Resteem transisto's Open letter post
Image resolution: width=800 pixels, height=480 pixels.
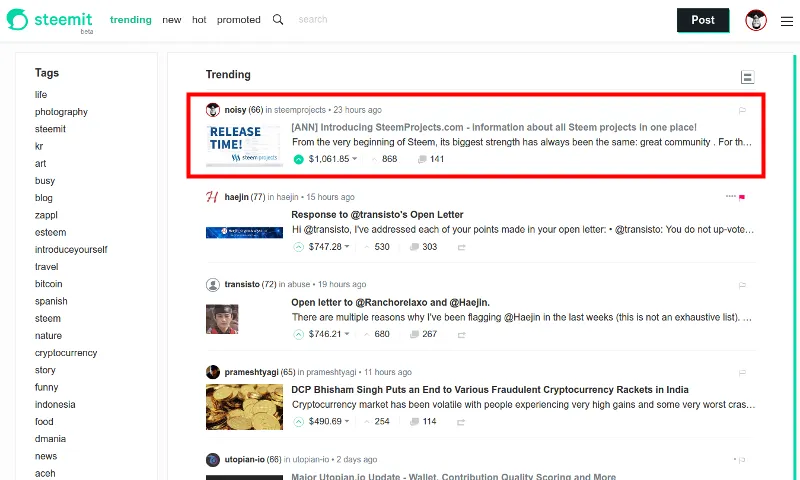(x=461, y=335)
